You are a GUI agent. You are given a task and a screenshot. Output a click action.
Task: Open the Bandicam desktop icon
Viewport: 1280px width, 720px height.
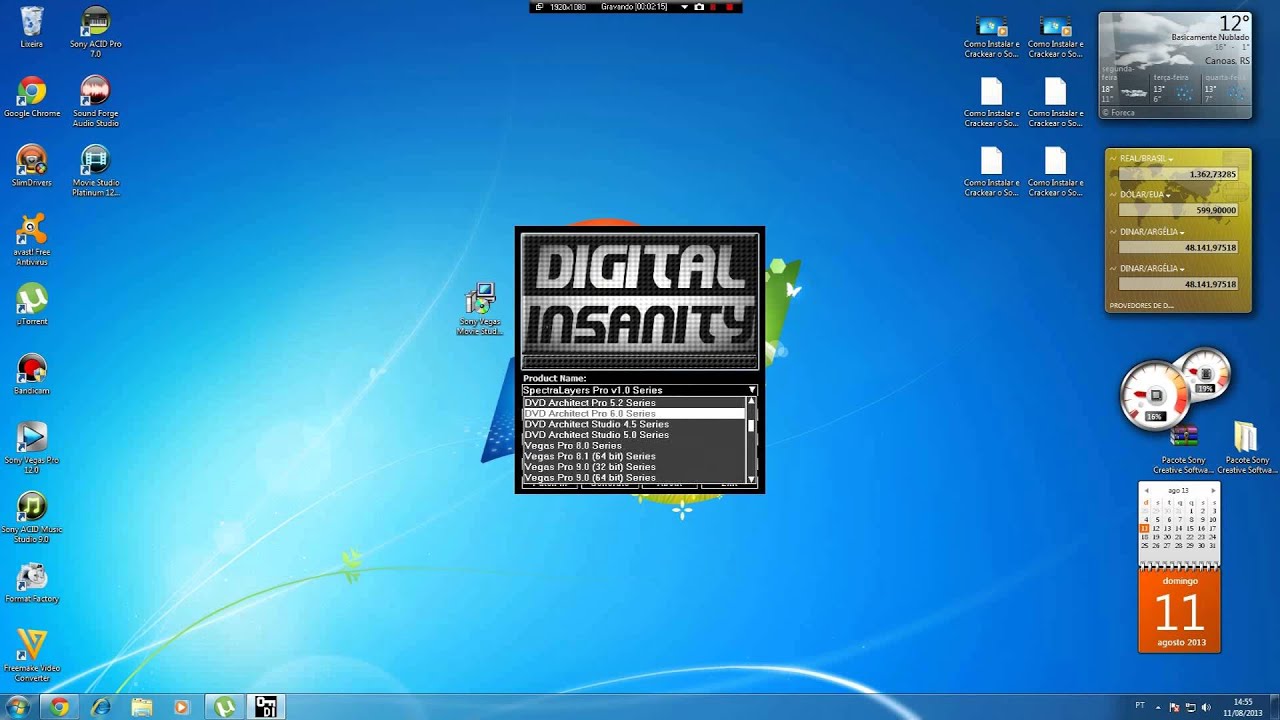pyautogui.click(x=32, y=374)
